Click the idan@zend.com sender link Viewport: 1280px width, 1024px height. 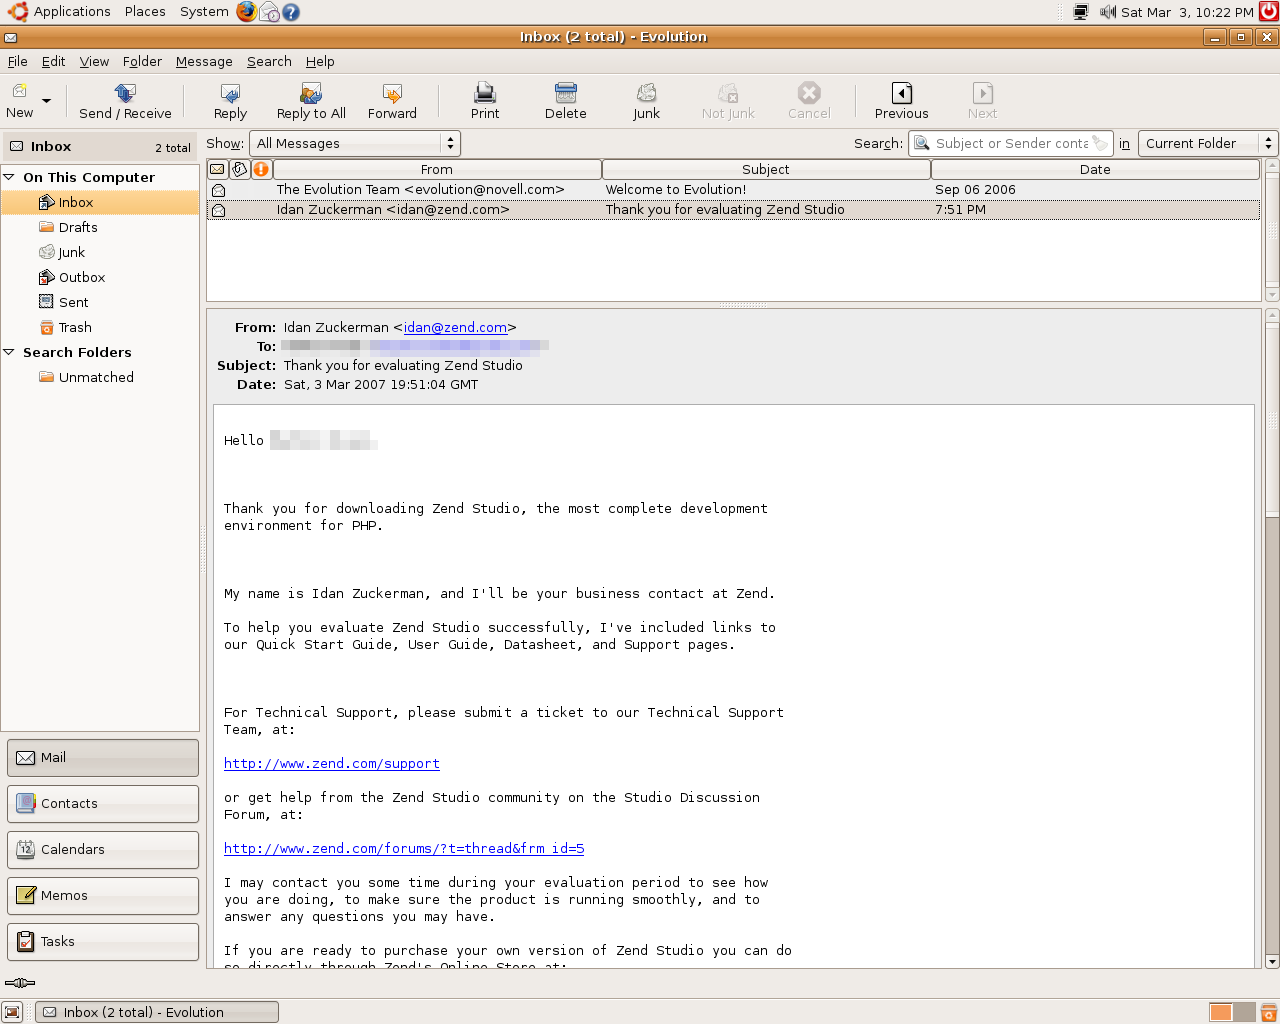point(455,327)
